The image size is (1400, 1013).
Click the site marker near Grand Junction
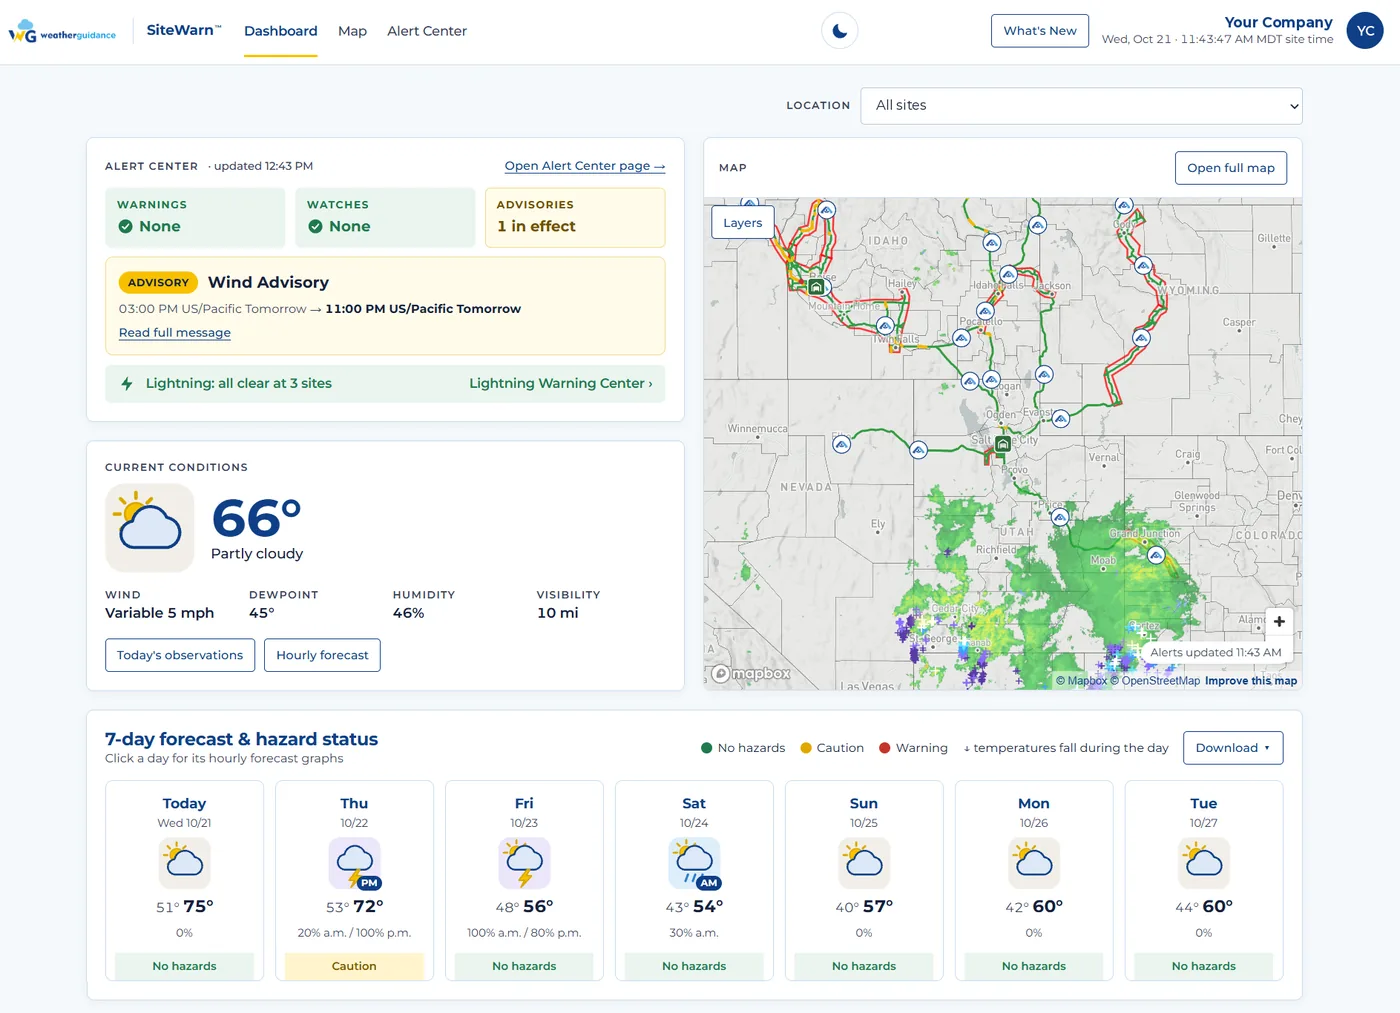(1156, 555)
